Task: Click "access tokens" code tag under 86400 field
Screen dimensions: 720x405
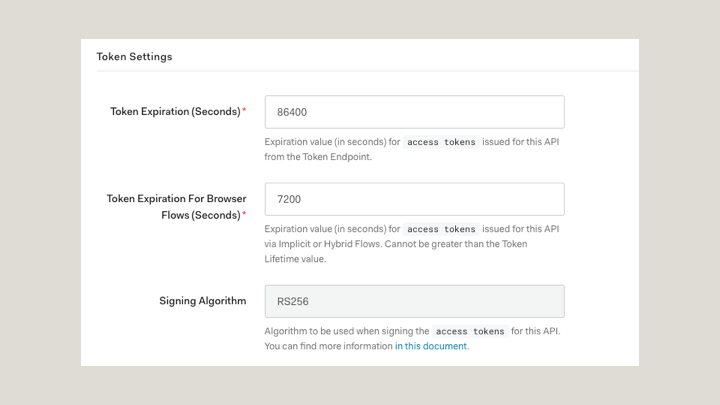Action: coord(441,143)
